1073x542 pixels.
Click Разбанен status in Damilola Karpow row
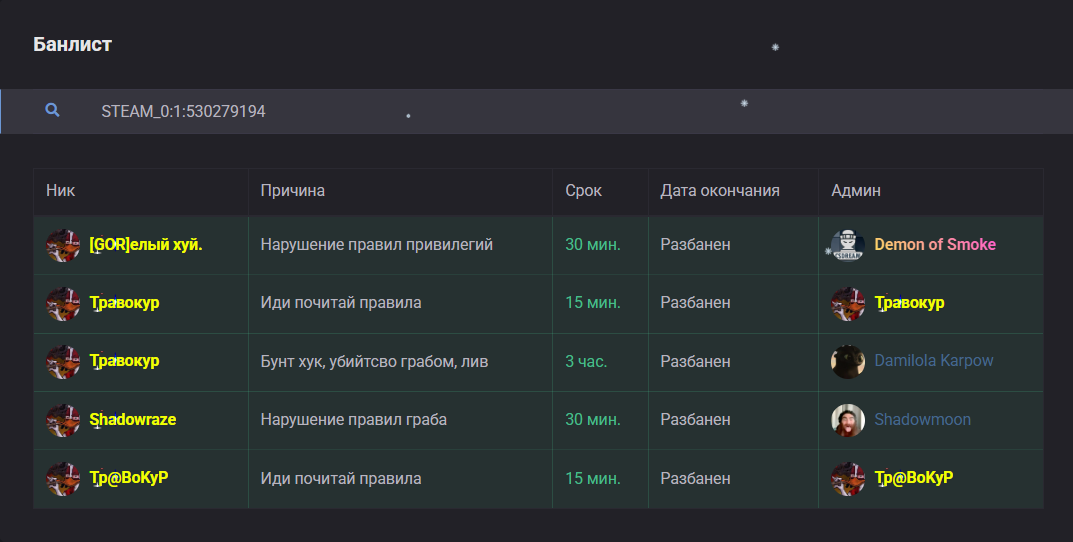coord(695,361)
